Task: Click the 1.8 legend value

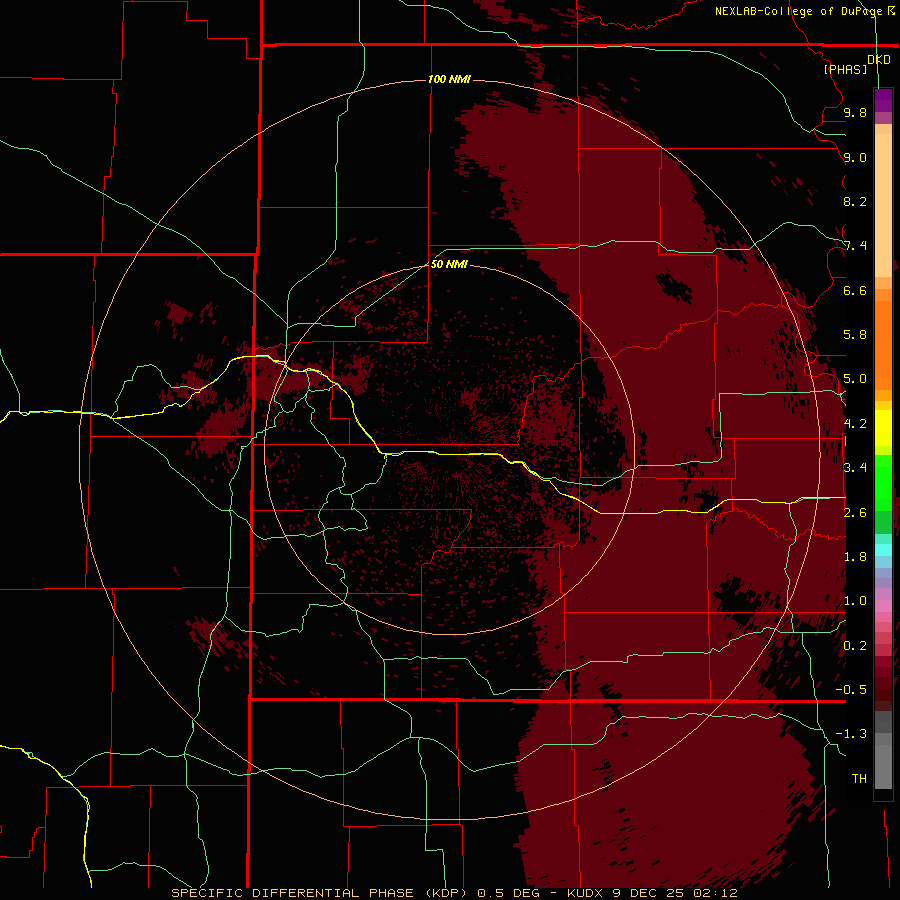Action: point(855,556)
